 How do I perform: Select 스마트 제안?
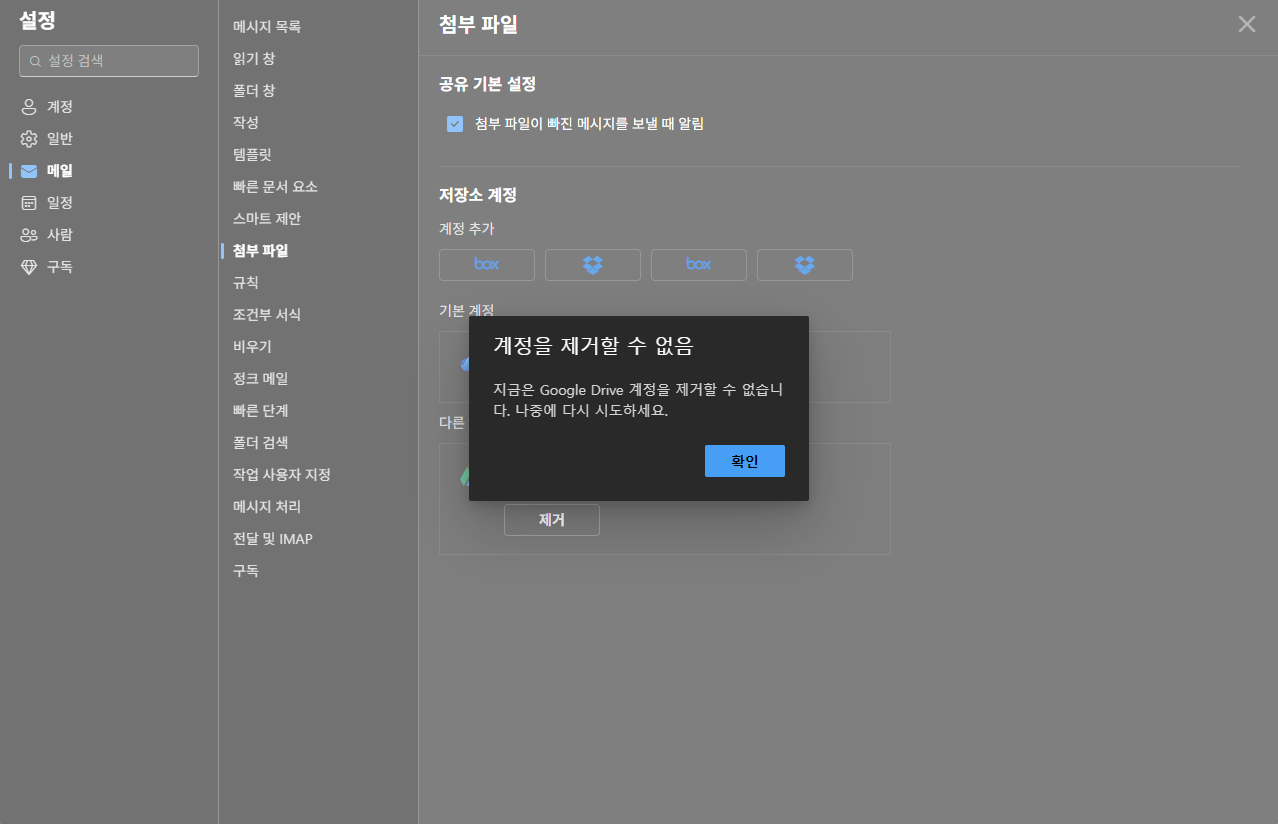point(267,218)
